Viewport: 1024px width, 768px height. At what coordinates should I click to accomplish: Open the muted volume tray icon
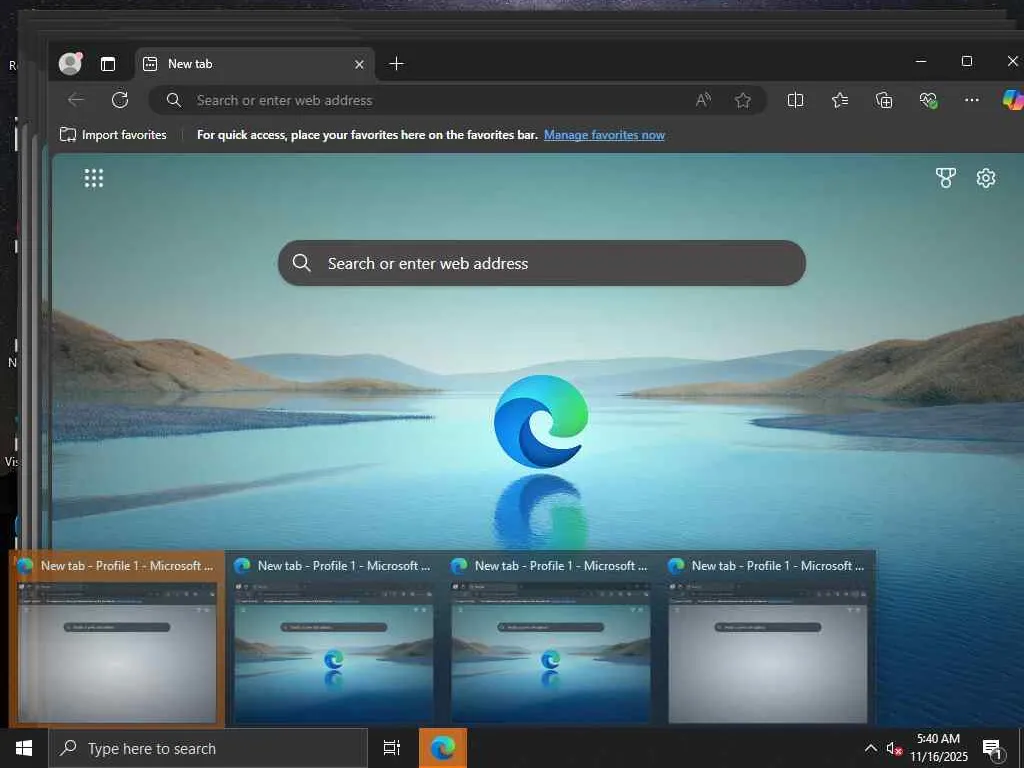pos(894,748)
